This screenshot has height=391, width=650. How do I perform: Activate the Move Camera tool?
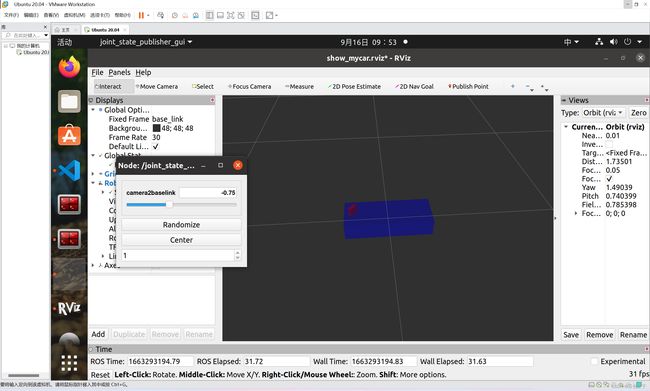click(x=157, y=87)
